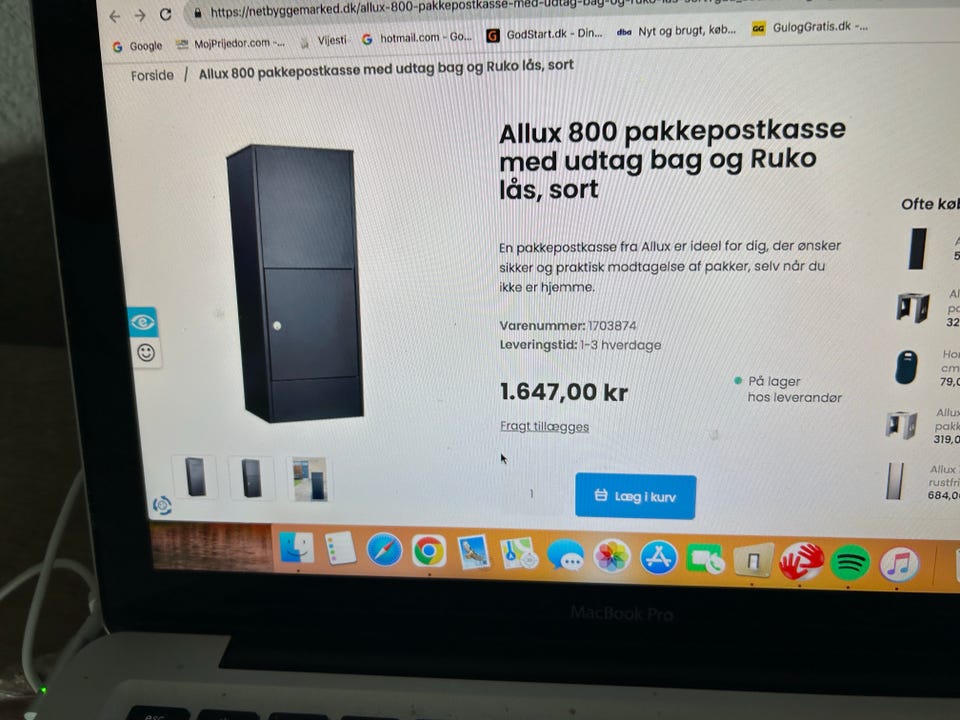Go to Forside breadcrumb link
This screenshot has width=960, height=720.
coord(152,75)
